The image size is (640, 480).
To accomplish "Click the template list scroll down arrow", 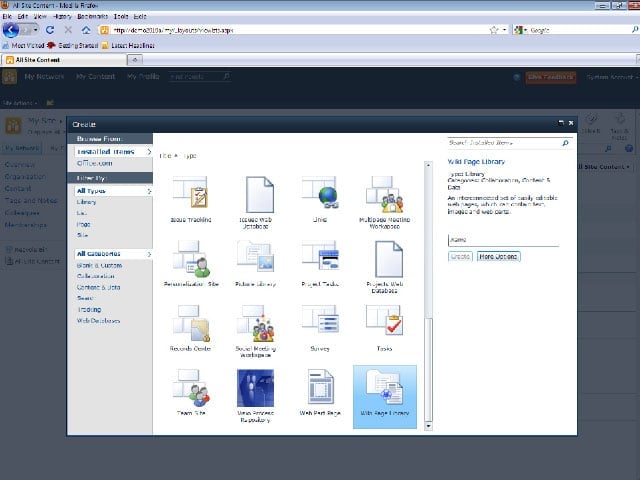I will (428, 426).
